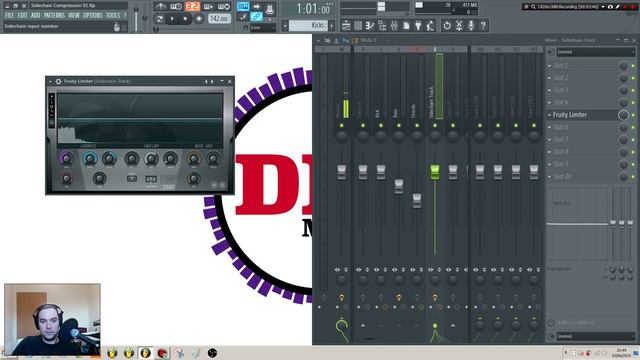Mute the Bass mixer track
The width and height of the screenshot is (640, 360).
point(399,126)
